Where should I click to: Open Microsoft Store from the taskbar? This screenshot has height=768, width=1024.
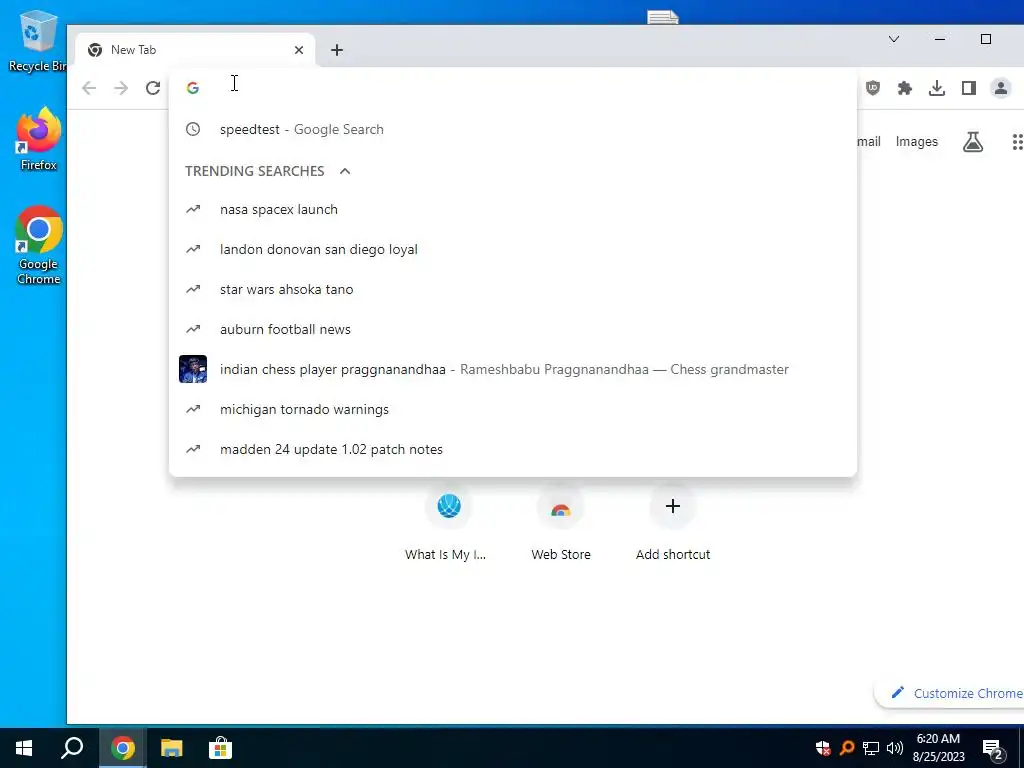click(x=221, y=748)
